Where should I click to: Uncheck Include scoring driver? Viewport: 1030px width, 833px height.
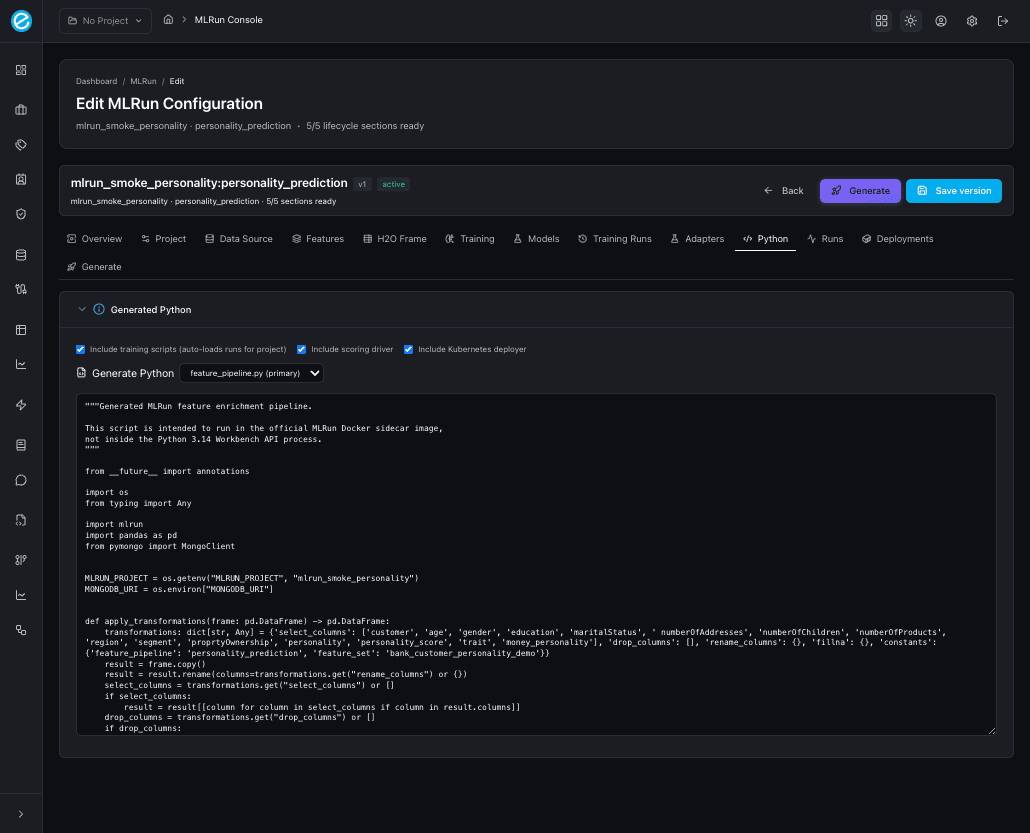[x=301, y=349]
